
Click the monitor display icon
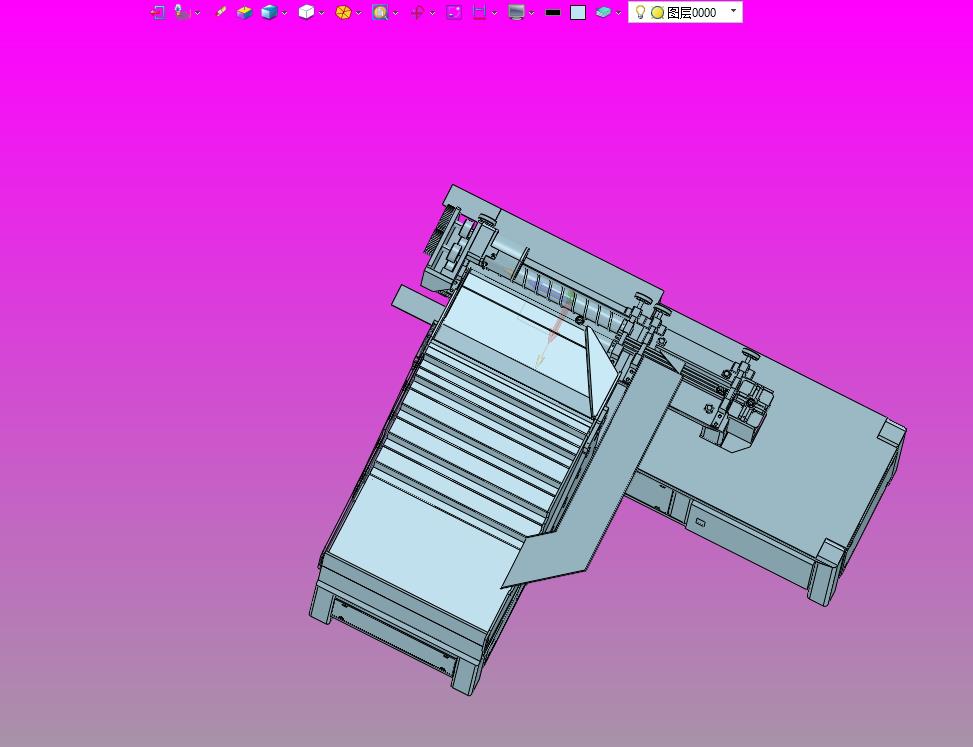click(516, 12)
